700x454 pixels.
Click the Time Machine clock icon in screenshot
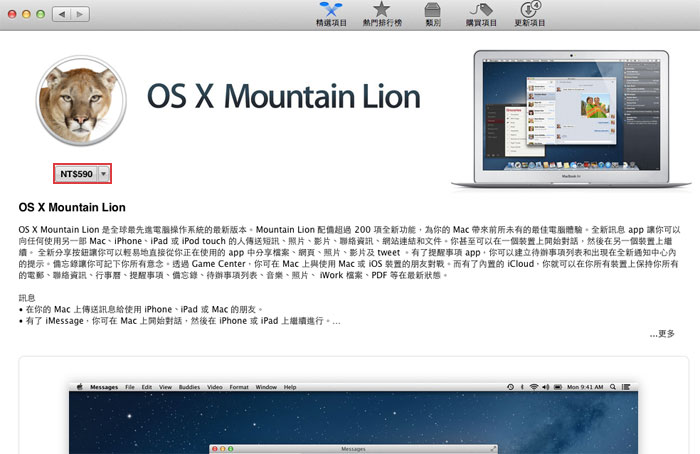coord(510,387)
